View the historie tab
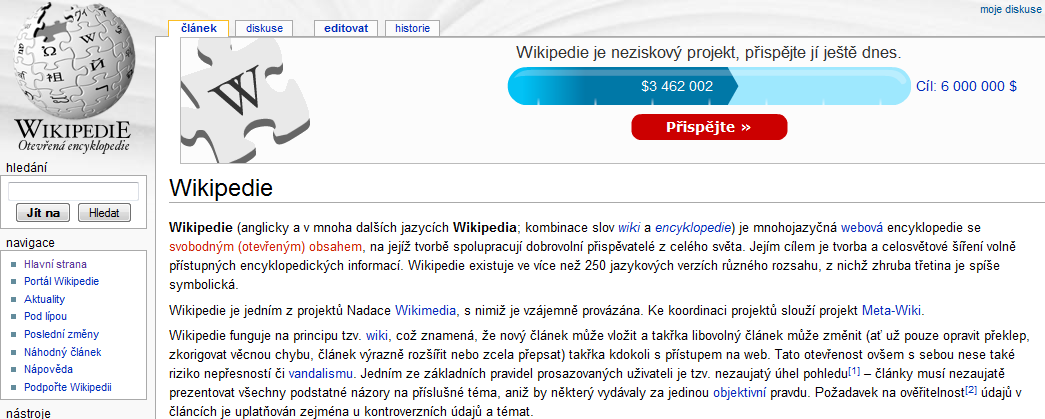 point(412,28)
